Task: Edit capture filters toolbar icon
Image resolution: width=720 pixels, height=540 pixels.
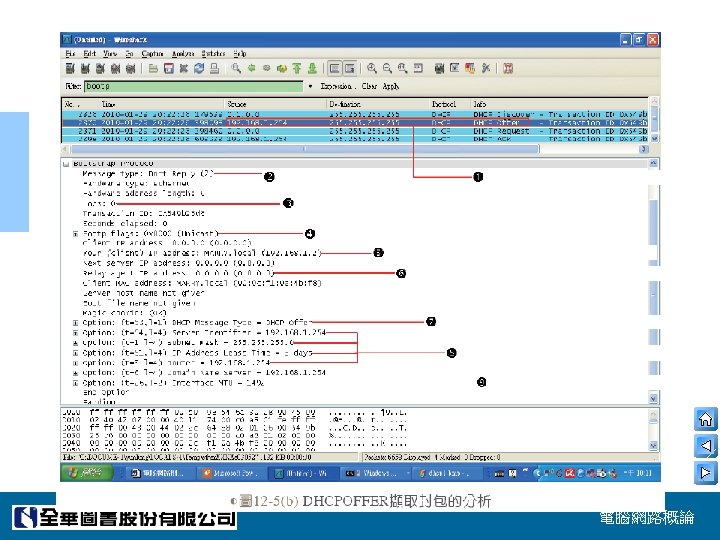Action: [x=439, y=68]
